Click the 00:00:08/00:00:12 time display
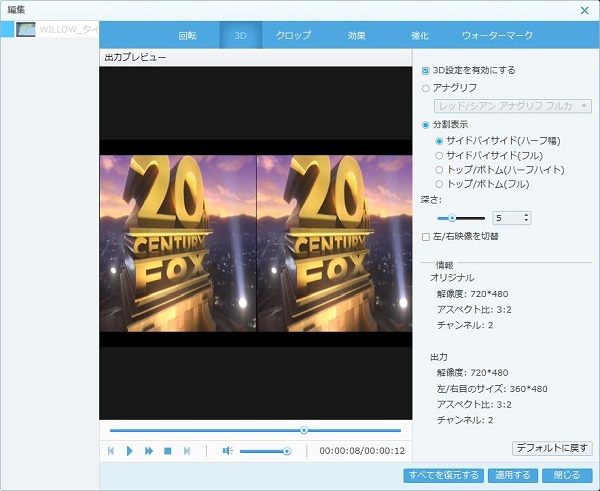Viewport: 600px width, 491px height. pos(362,451)
